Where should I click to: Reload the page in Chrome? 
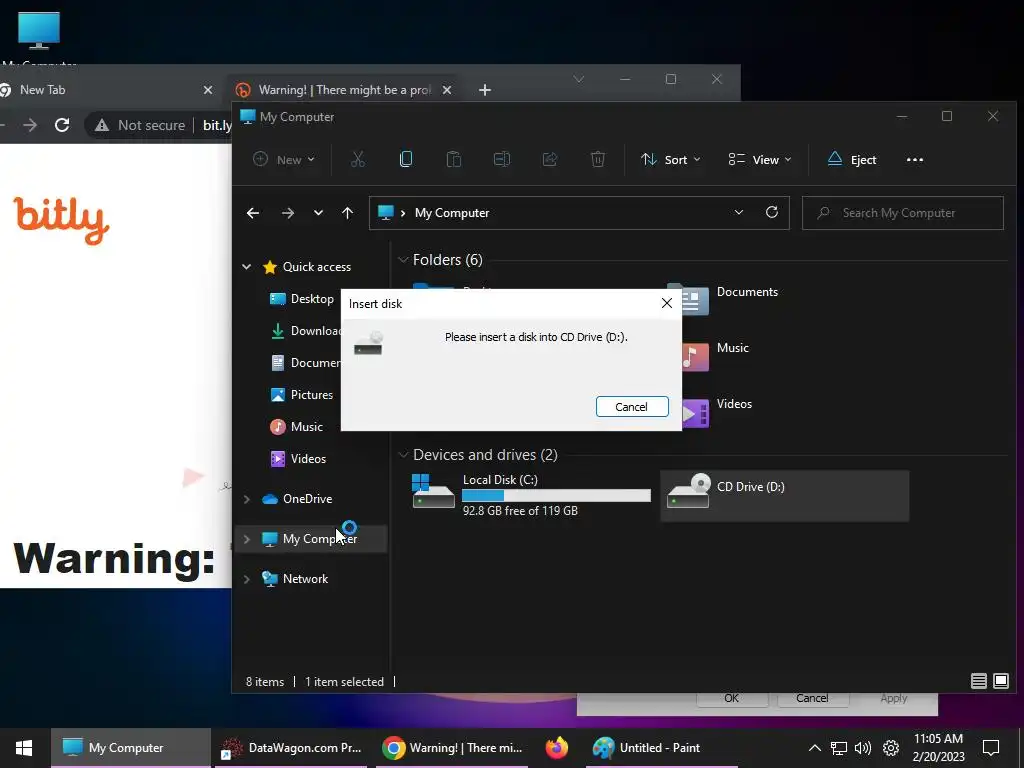(62, 125)
